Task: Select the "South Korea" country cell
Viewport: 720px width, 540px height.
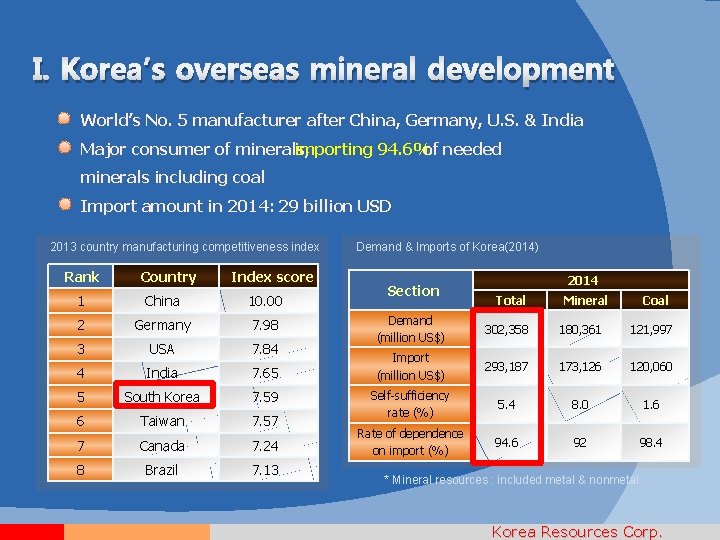Action: coord(164,396)
